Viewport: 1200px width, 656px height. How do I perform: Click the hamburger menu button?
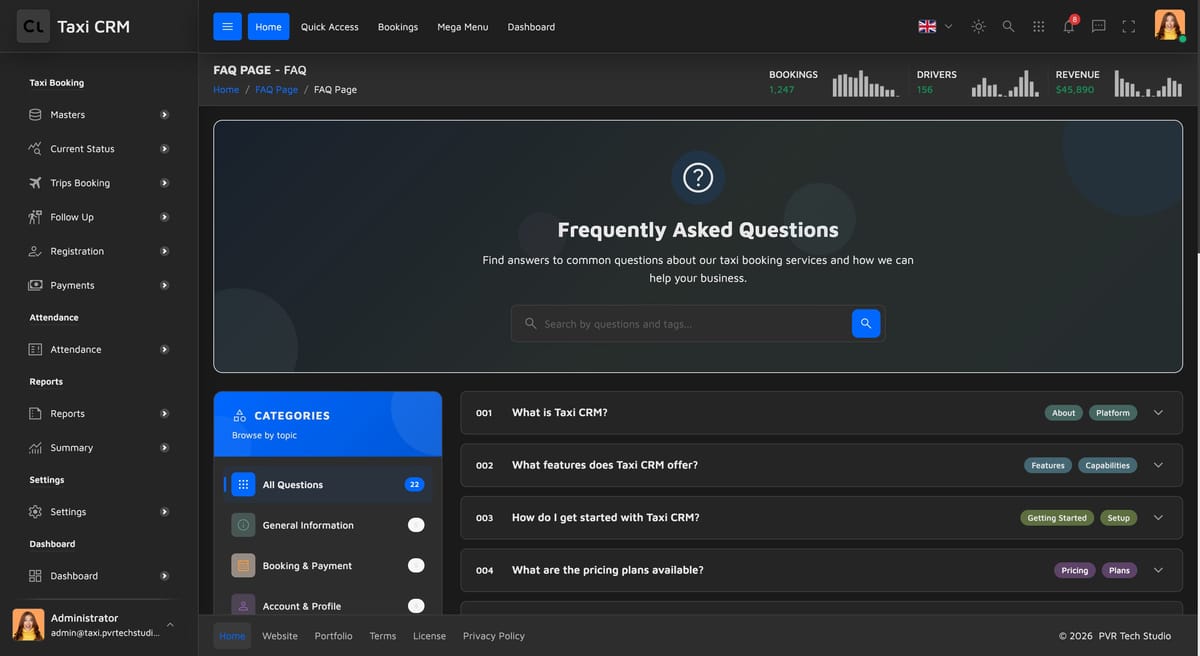pyautogui.click(x=227, y=27)
